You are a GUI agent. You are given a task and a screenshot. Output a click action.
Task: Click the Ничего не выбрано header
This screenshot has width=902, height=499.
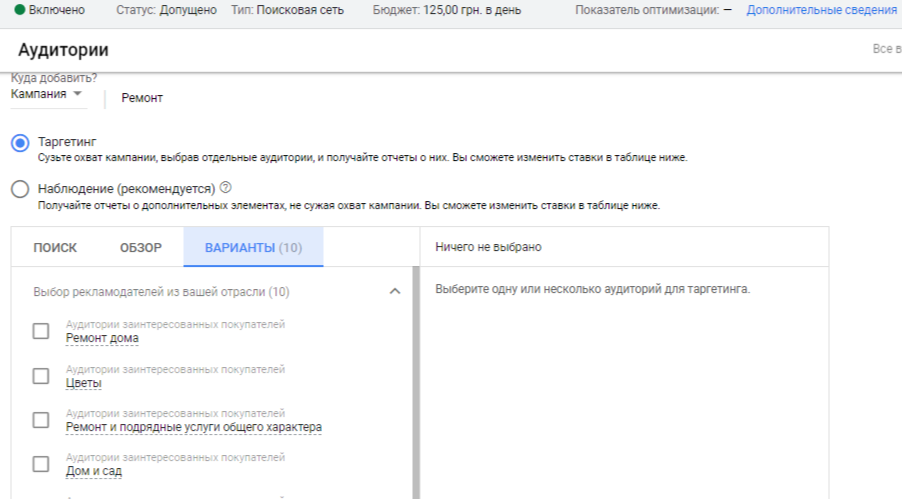488,247
